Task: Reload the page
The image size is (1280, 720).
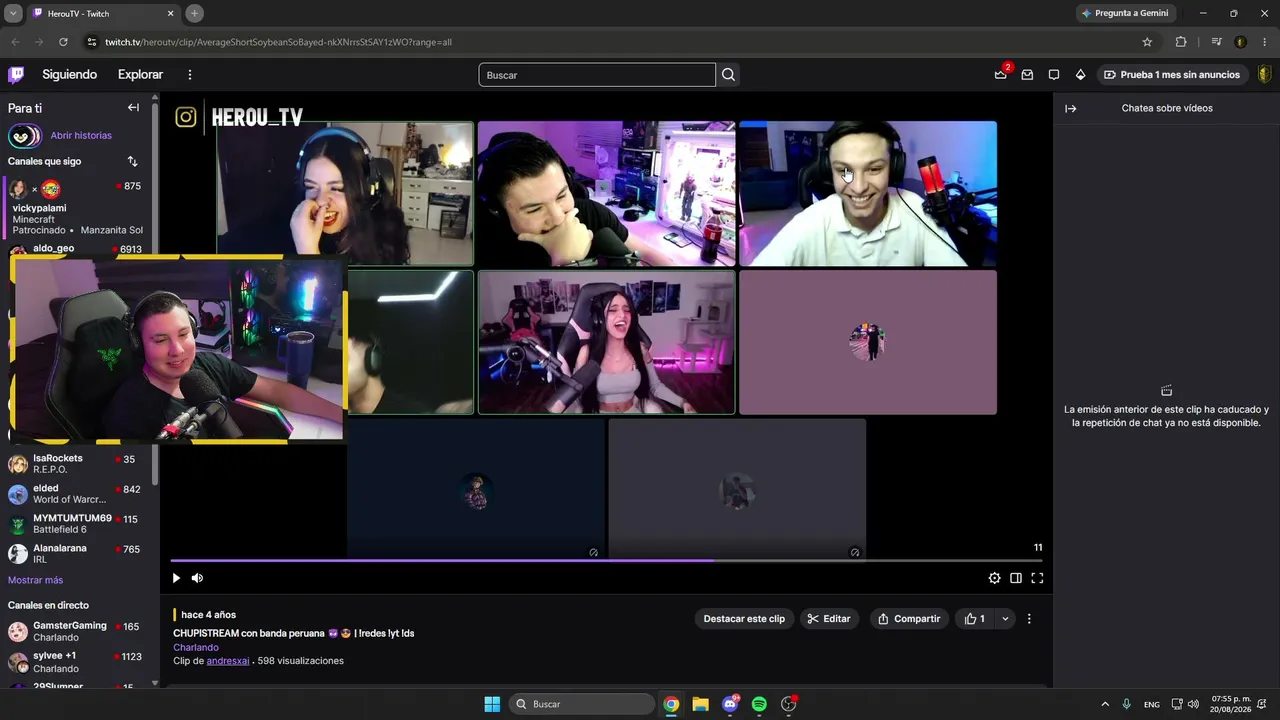Action: [63, 42]
